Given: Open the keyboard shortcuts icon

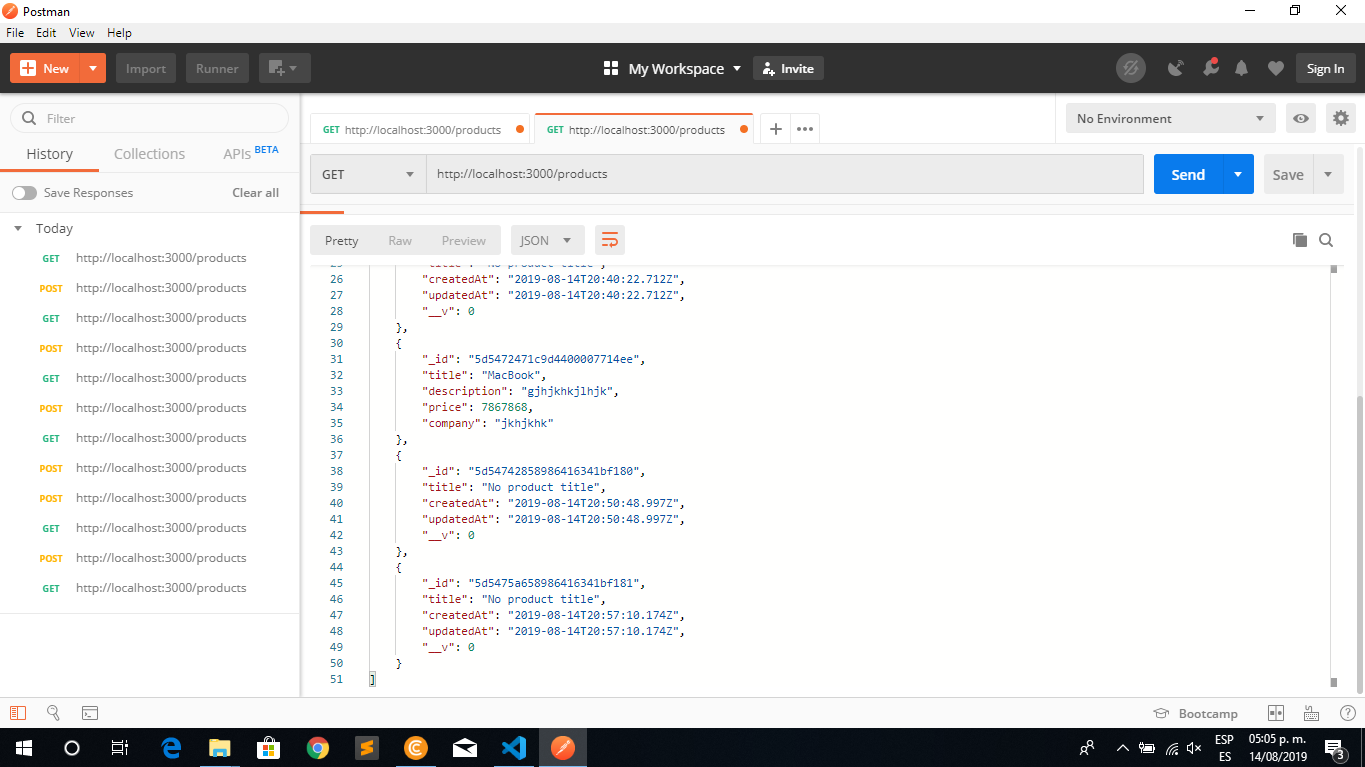Looking at the screenshot, I should [1311, 713].
